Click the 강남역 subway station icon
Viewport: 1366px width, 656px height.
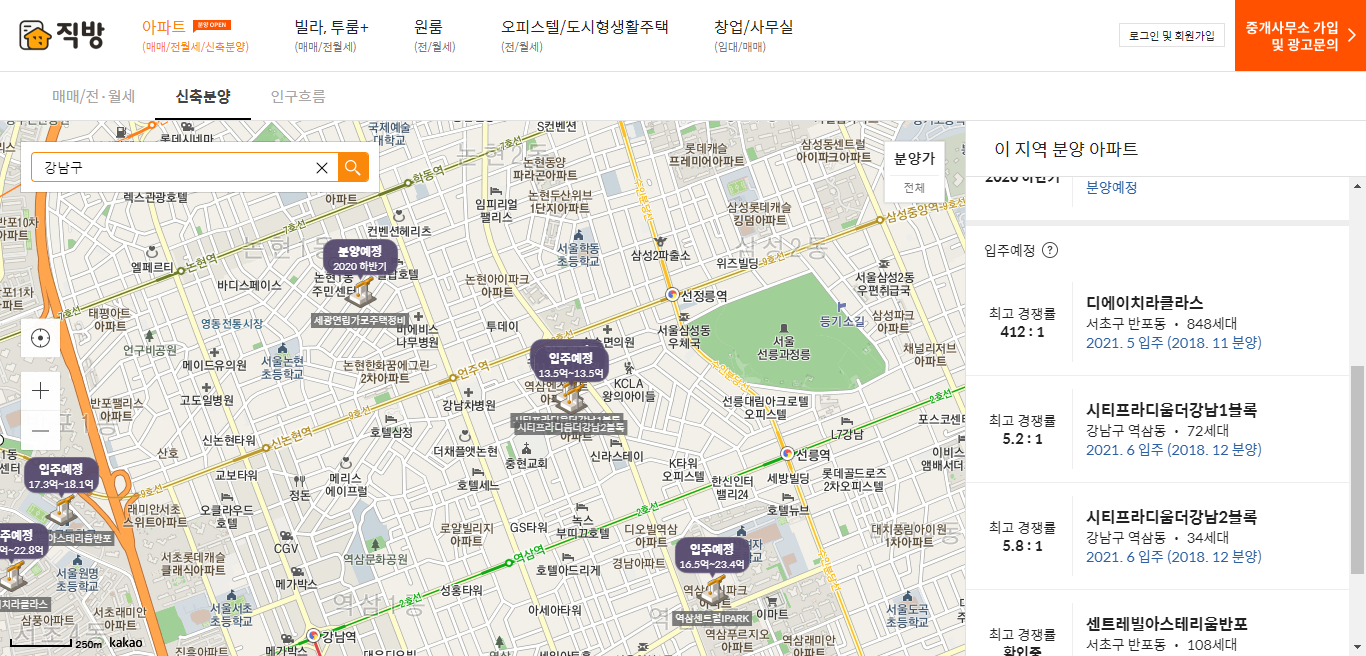coord(313,635)
